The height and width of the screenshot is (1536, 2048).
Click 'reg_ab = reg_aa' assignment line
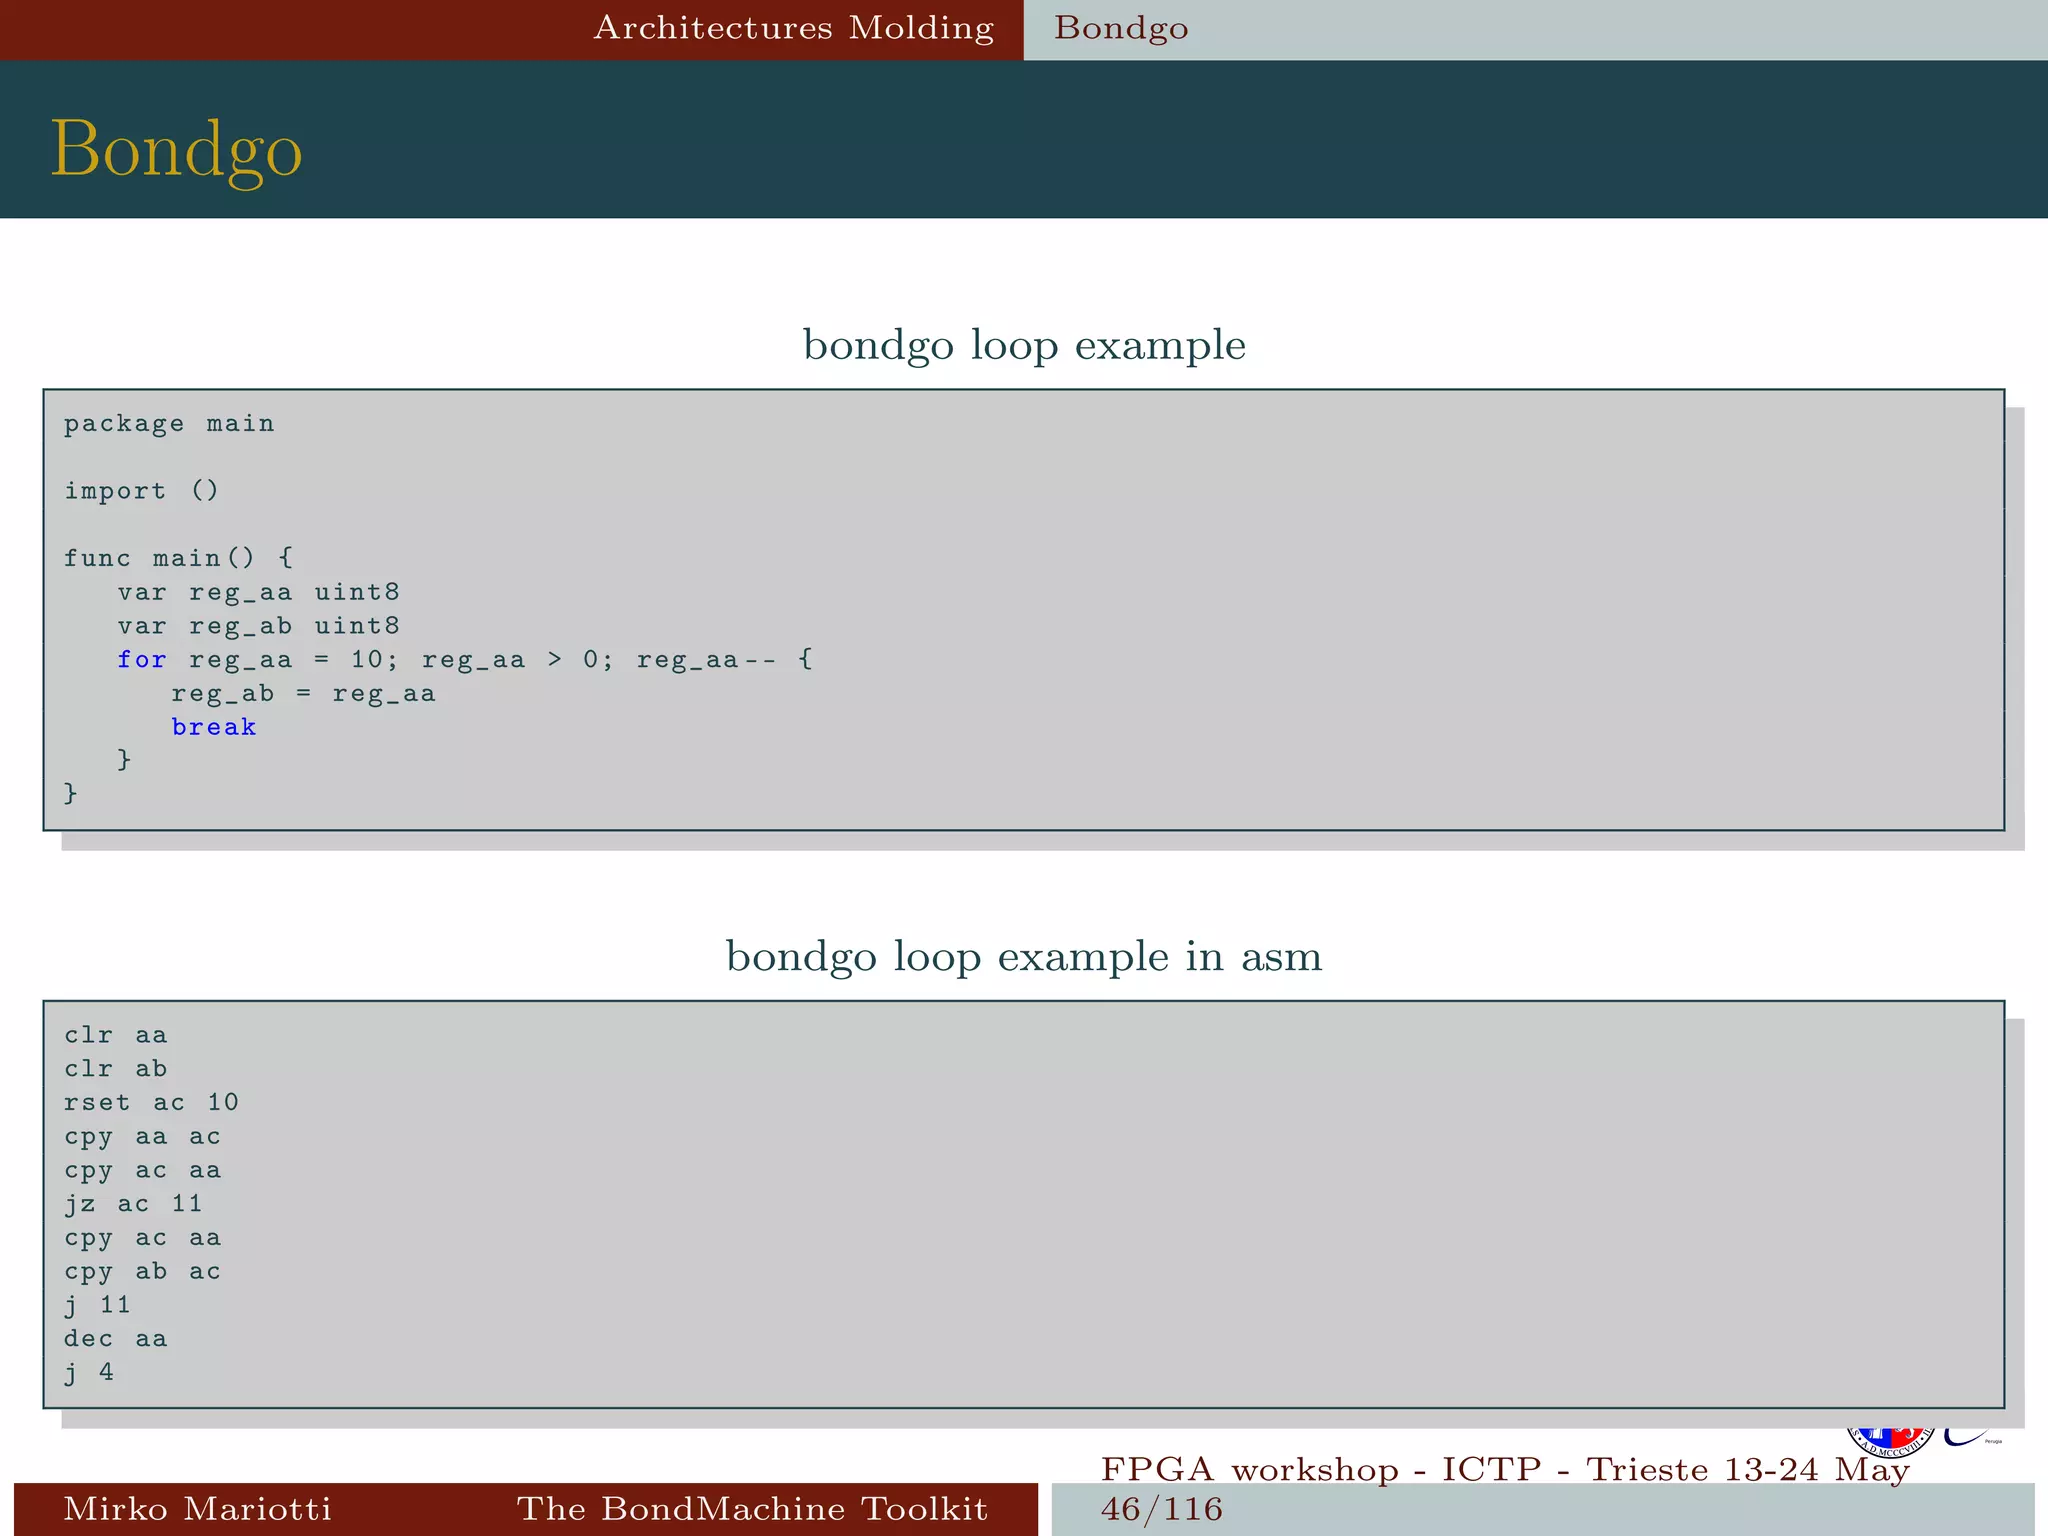click(303, 694)
